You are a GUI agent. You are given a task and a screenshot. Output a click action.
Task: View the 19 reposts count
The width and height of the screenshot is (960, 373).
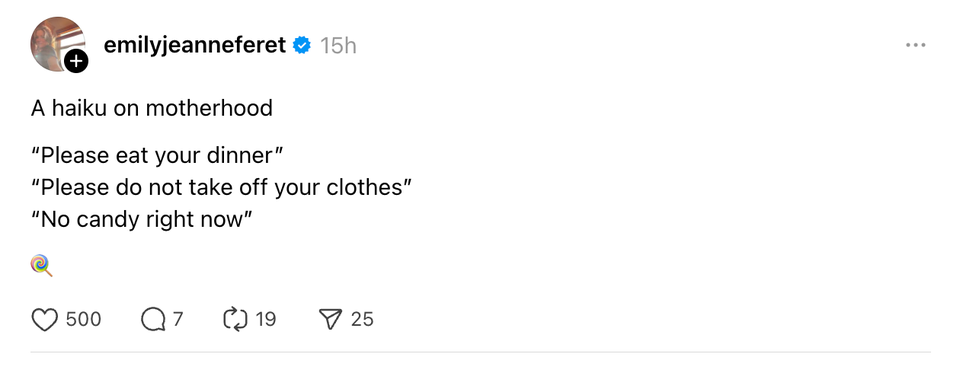coord(265,320)
